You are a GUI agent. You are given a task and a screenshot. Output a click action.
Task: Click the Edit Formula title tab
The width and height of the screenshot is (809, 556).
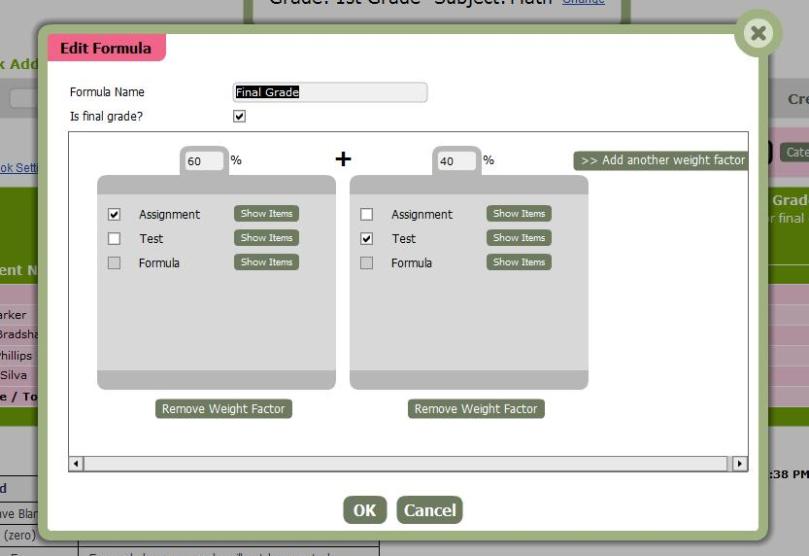[x=107, y=48]
